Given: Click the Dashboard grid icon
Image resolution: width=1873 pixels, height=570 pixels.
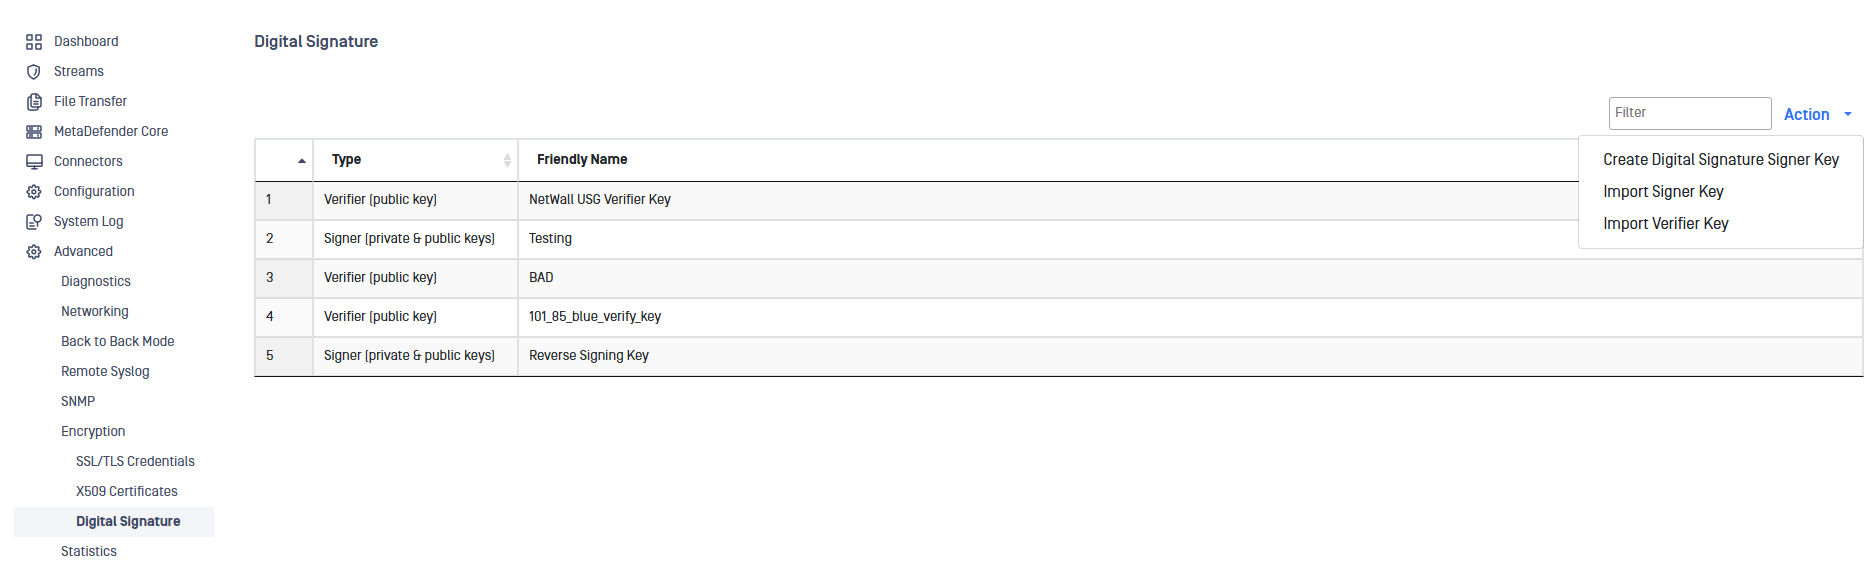Looking at the screenshot, I should [34, 42].
